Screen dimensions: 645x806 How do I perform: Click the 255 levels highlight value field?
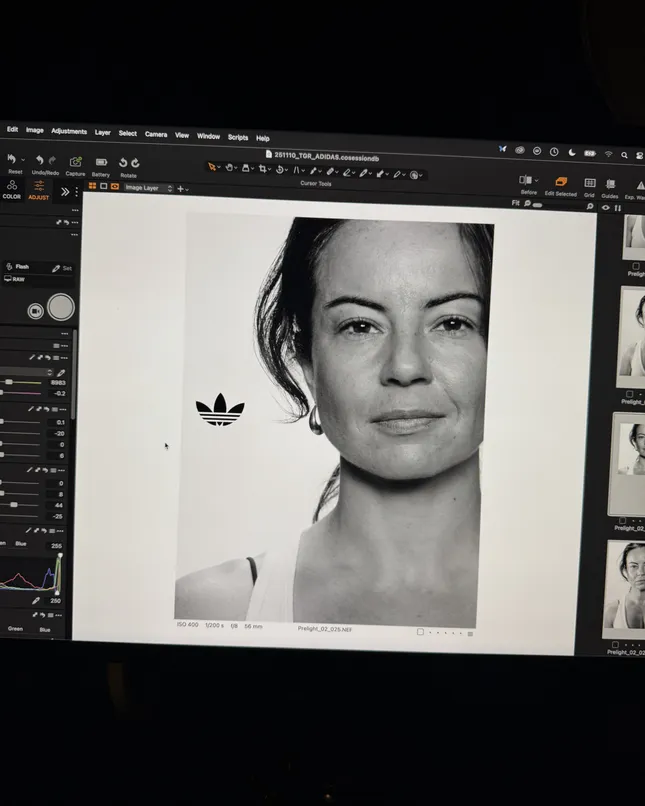point(56,546)
